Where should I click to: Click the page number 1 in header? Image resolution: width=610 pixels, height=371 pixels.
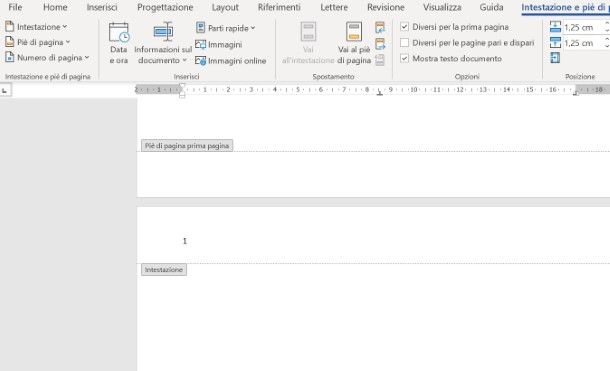185,241
